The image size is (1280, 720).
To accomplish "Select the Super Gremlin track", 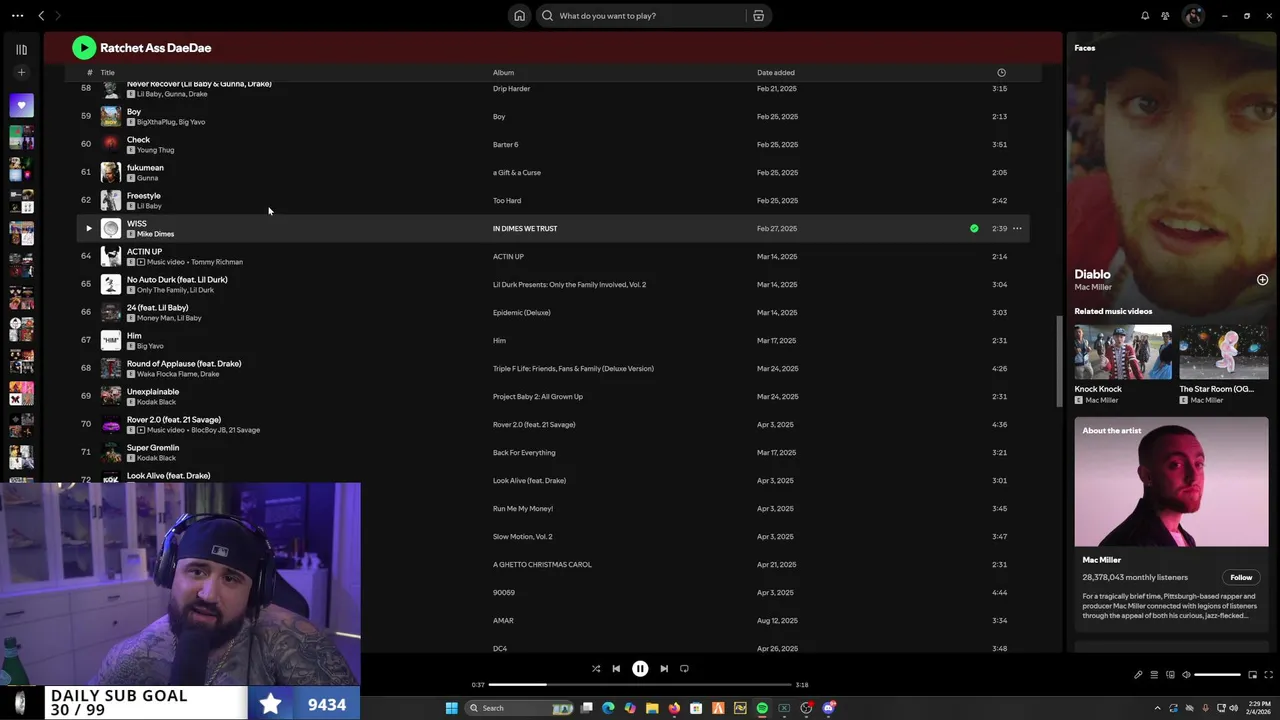I will [x=153, y=448].
